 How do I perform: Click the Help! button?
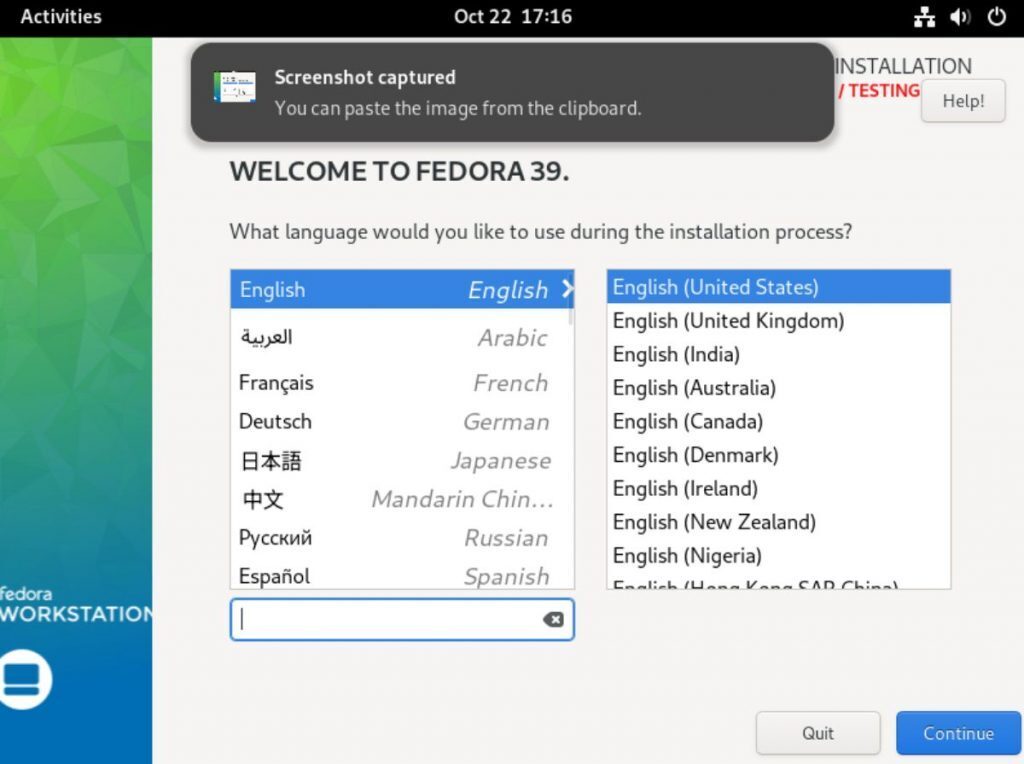pyautogui.click(x=962, y=100)
